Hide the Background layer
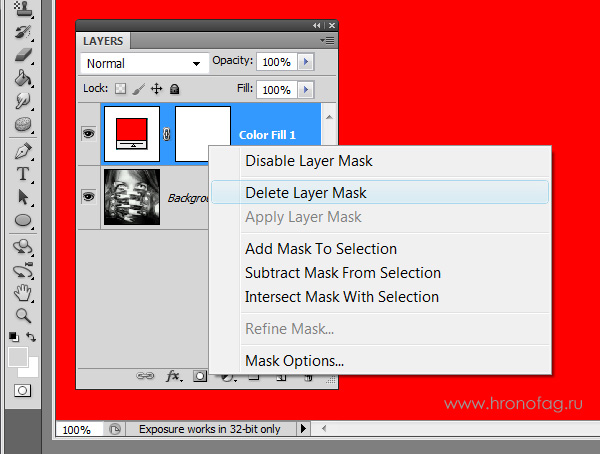600x454 pixels. [88, 197]
